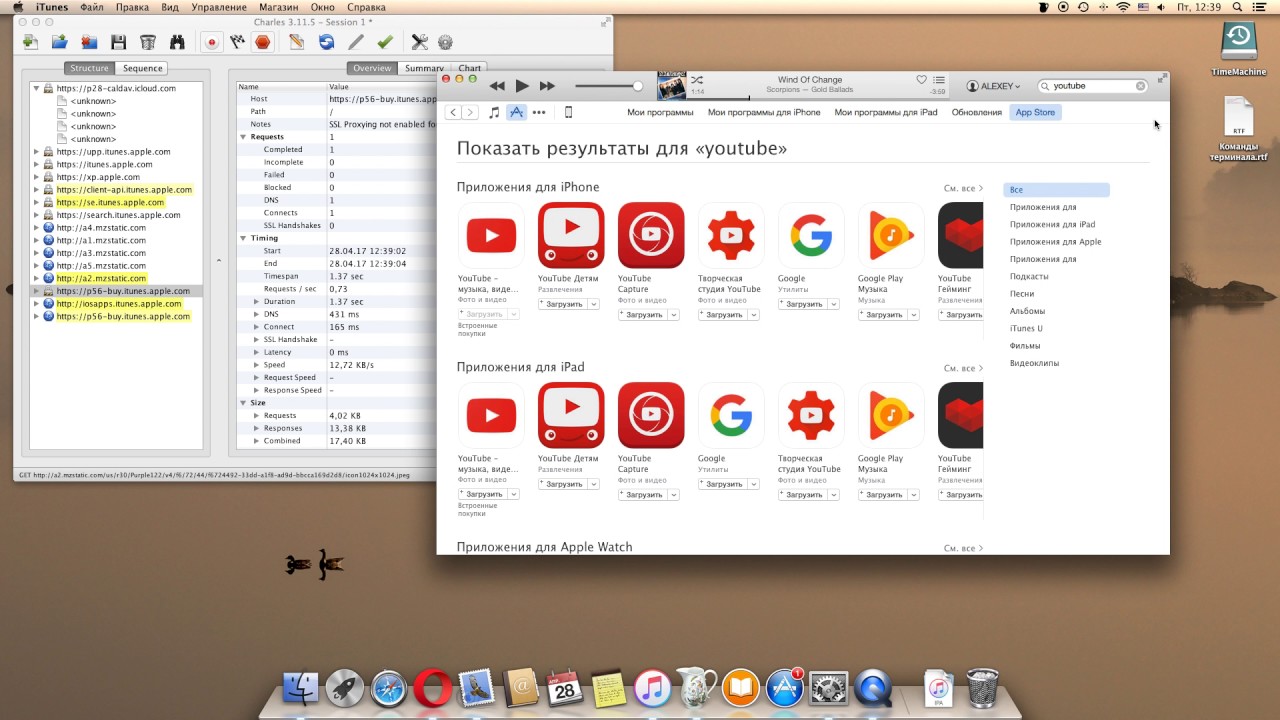1280x720 pixels.
Task: Click the iPhone device icon in iTunes
Action: pos(568,112)
